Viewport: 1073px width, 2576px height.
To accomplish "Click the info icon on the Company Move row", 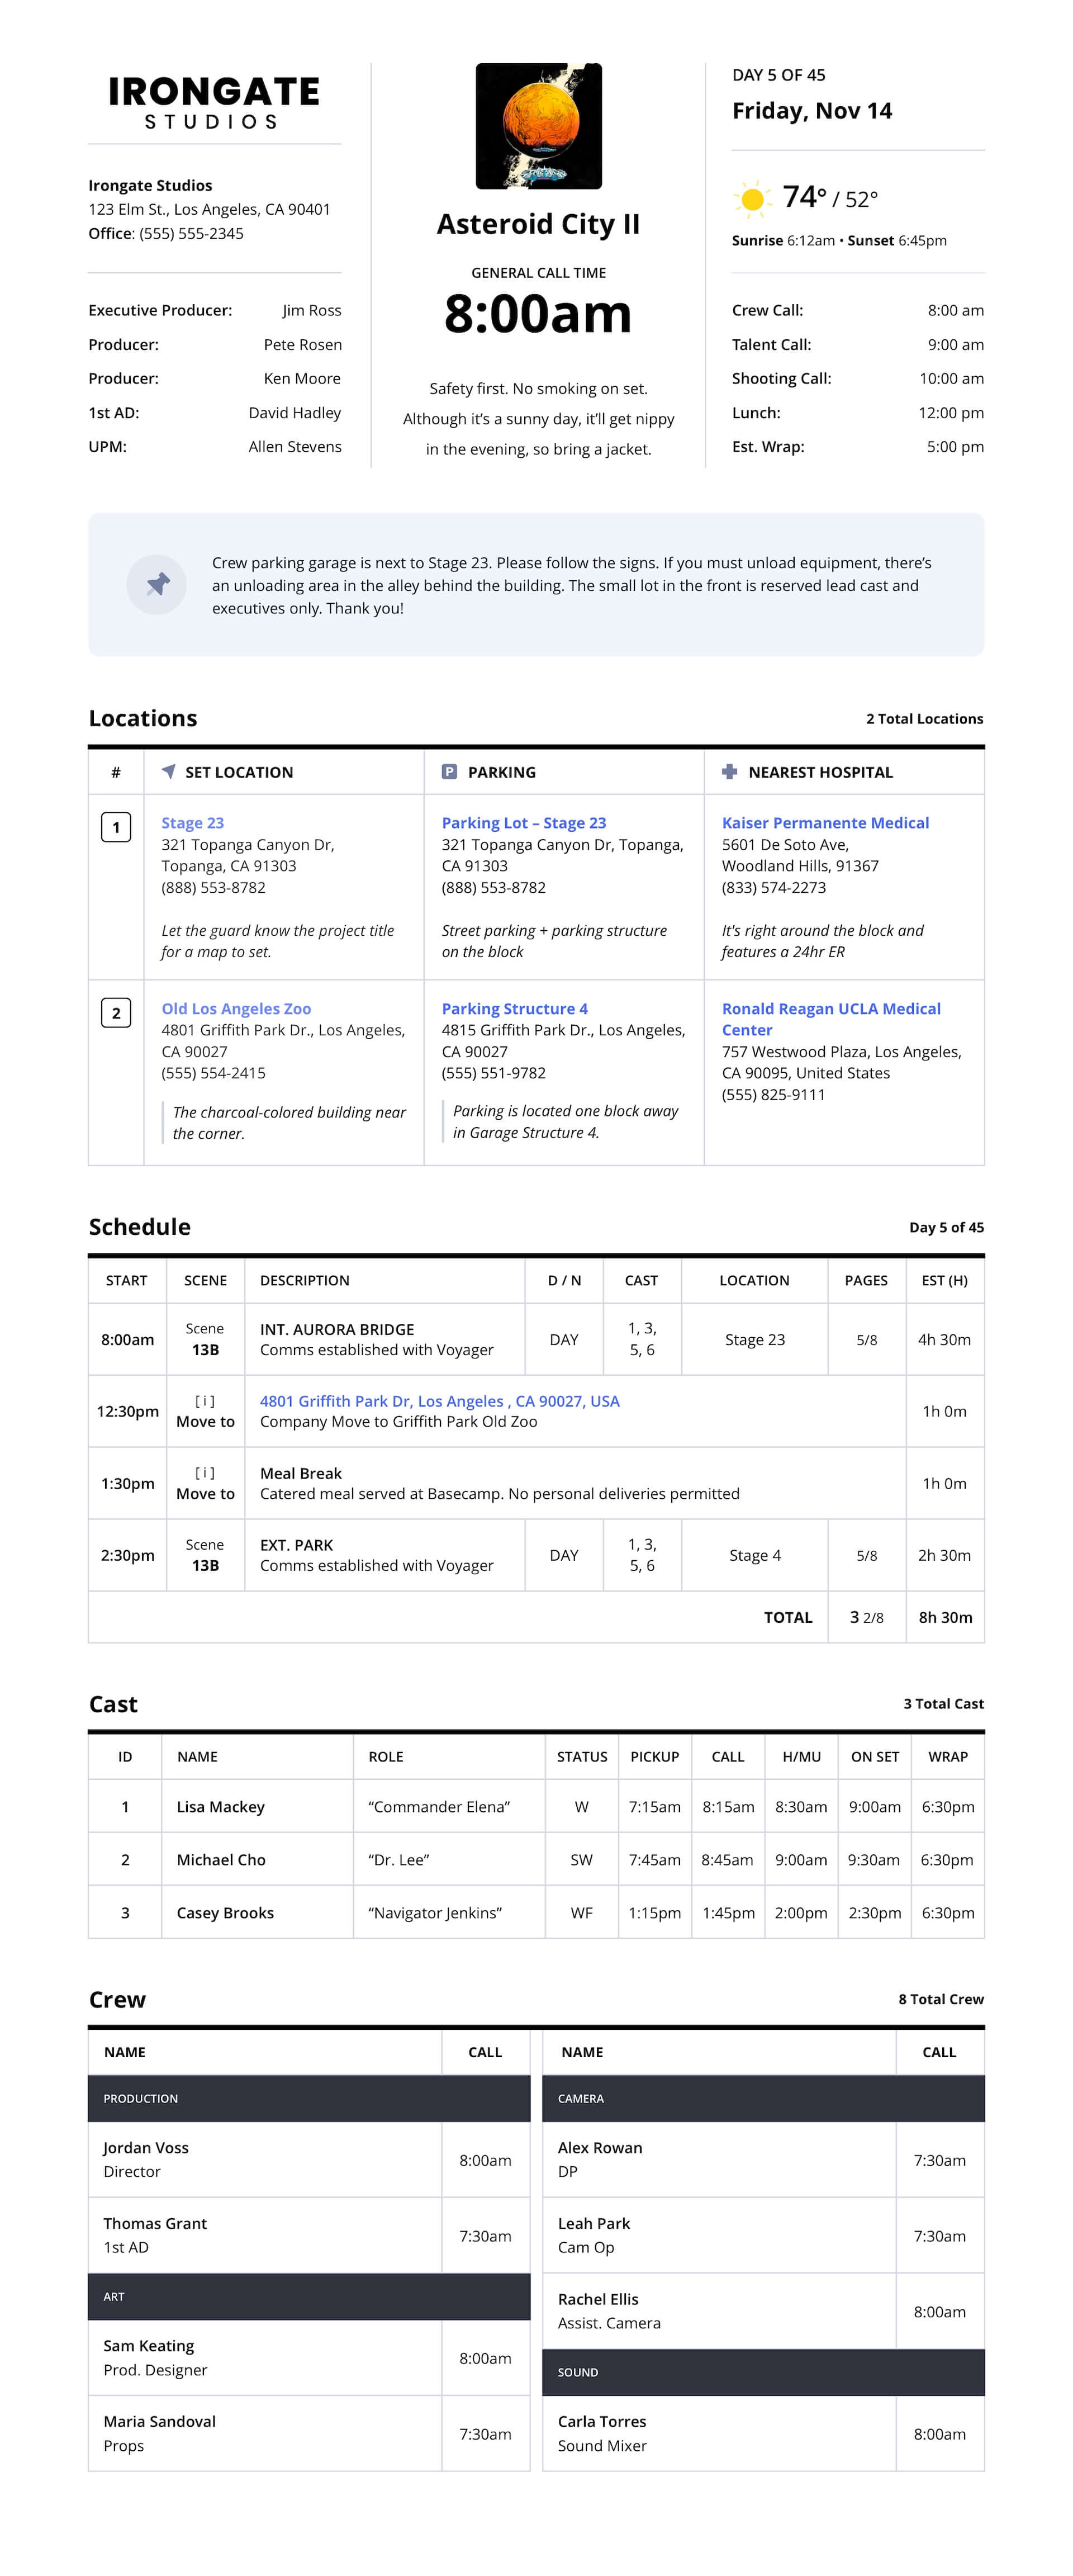I will point(205,1401).
